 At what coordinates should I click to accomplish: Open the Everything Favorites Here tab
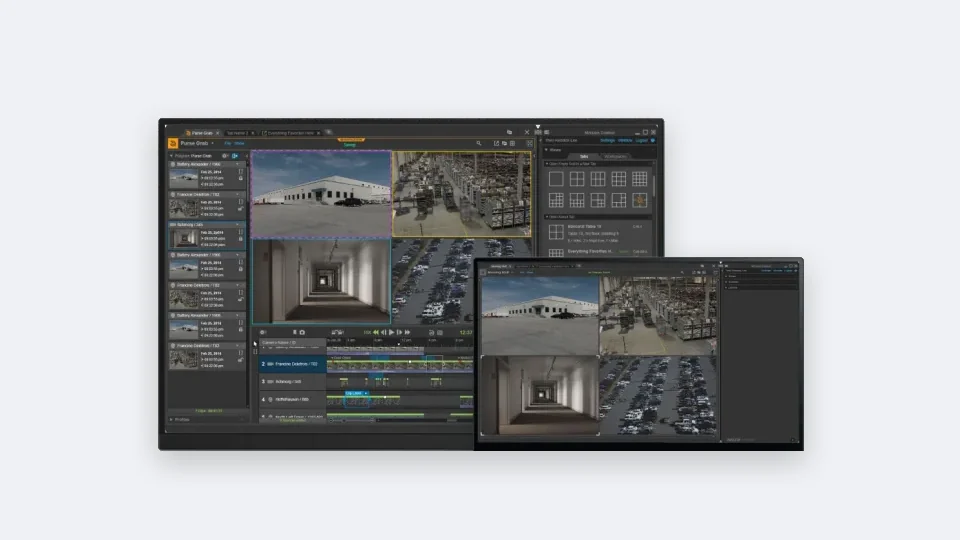coord(291,133)
